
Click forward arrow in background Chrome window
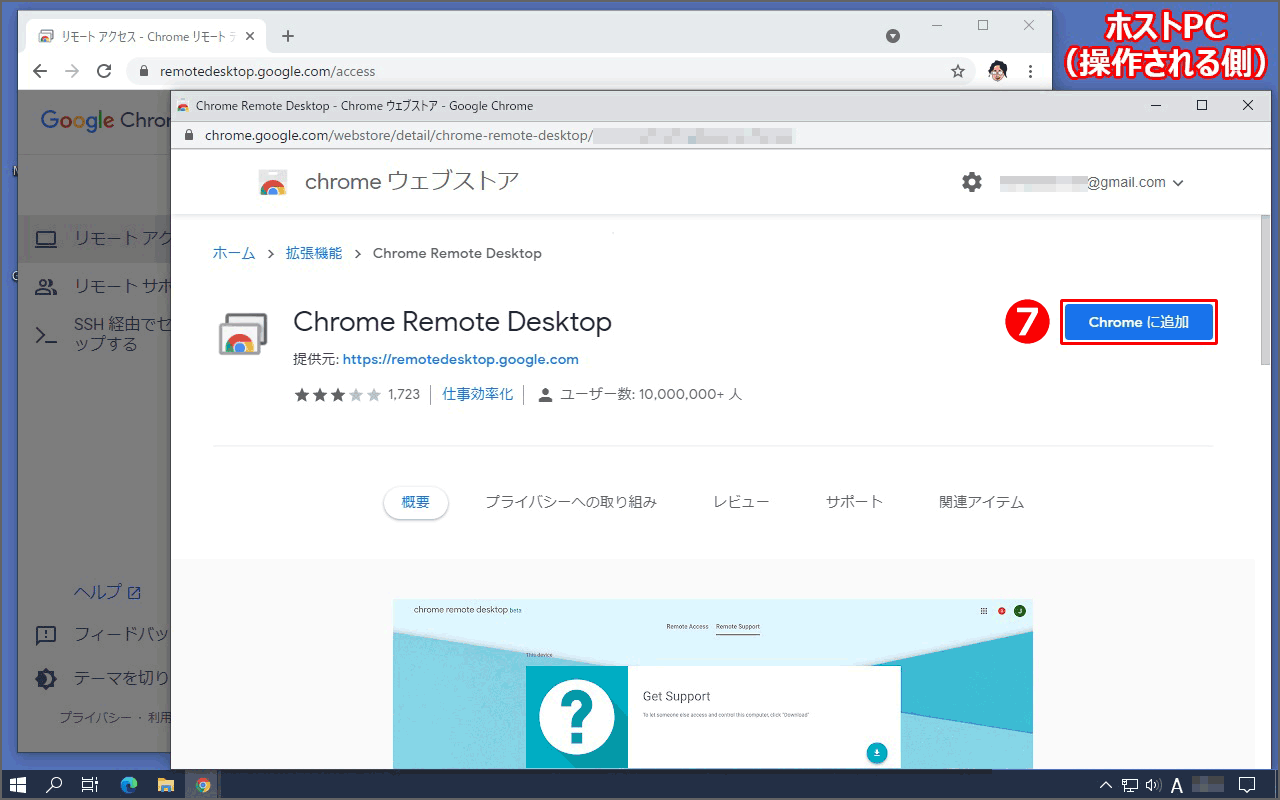point(72,71)
